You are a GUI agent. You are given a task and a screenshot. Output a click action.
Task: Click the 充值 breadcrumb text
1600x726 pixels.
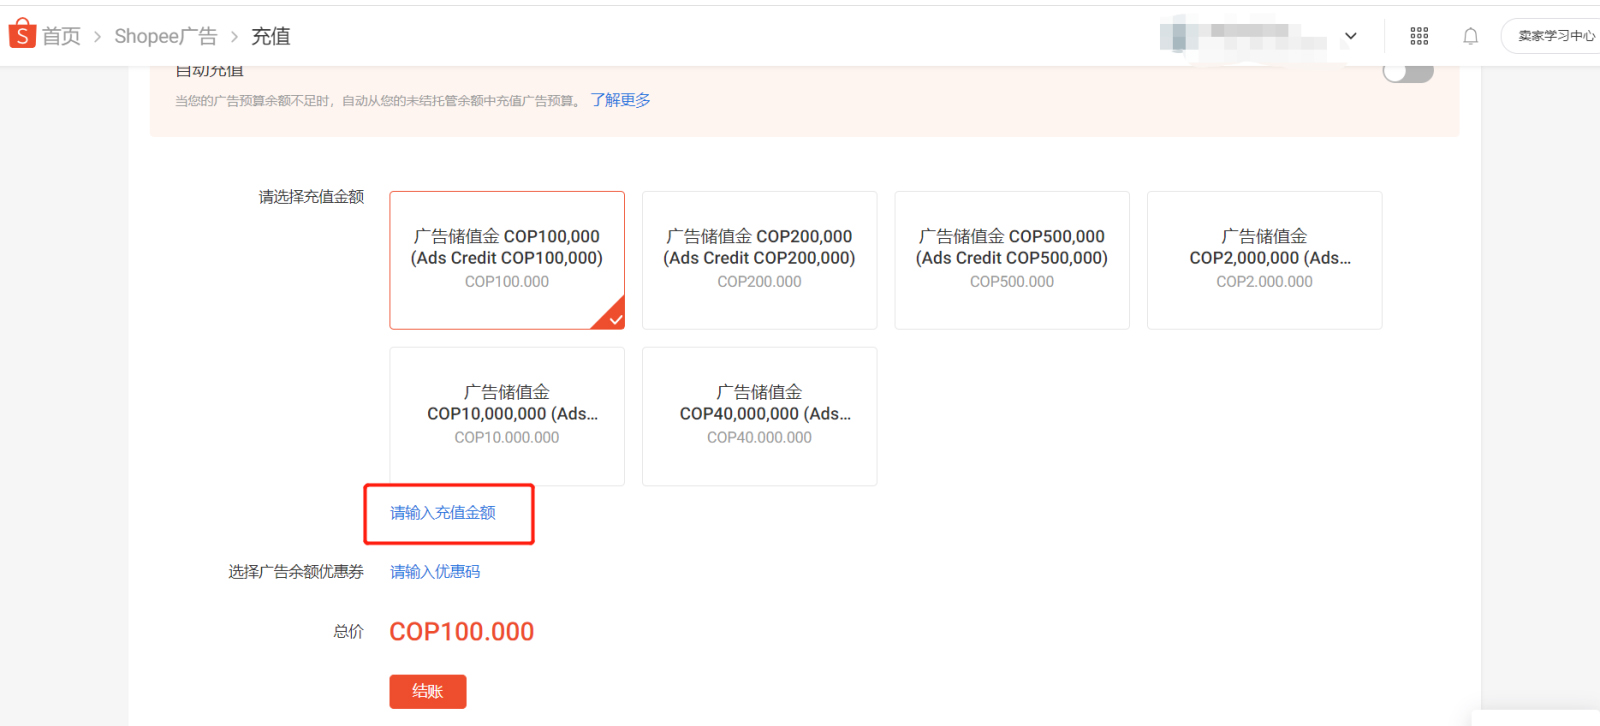[x=270, y=36]
